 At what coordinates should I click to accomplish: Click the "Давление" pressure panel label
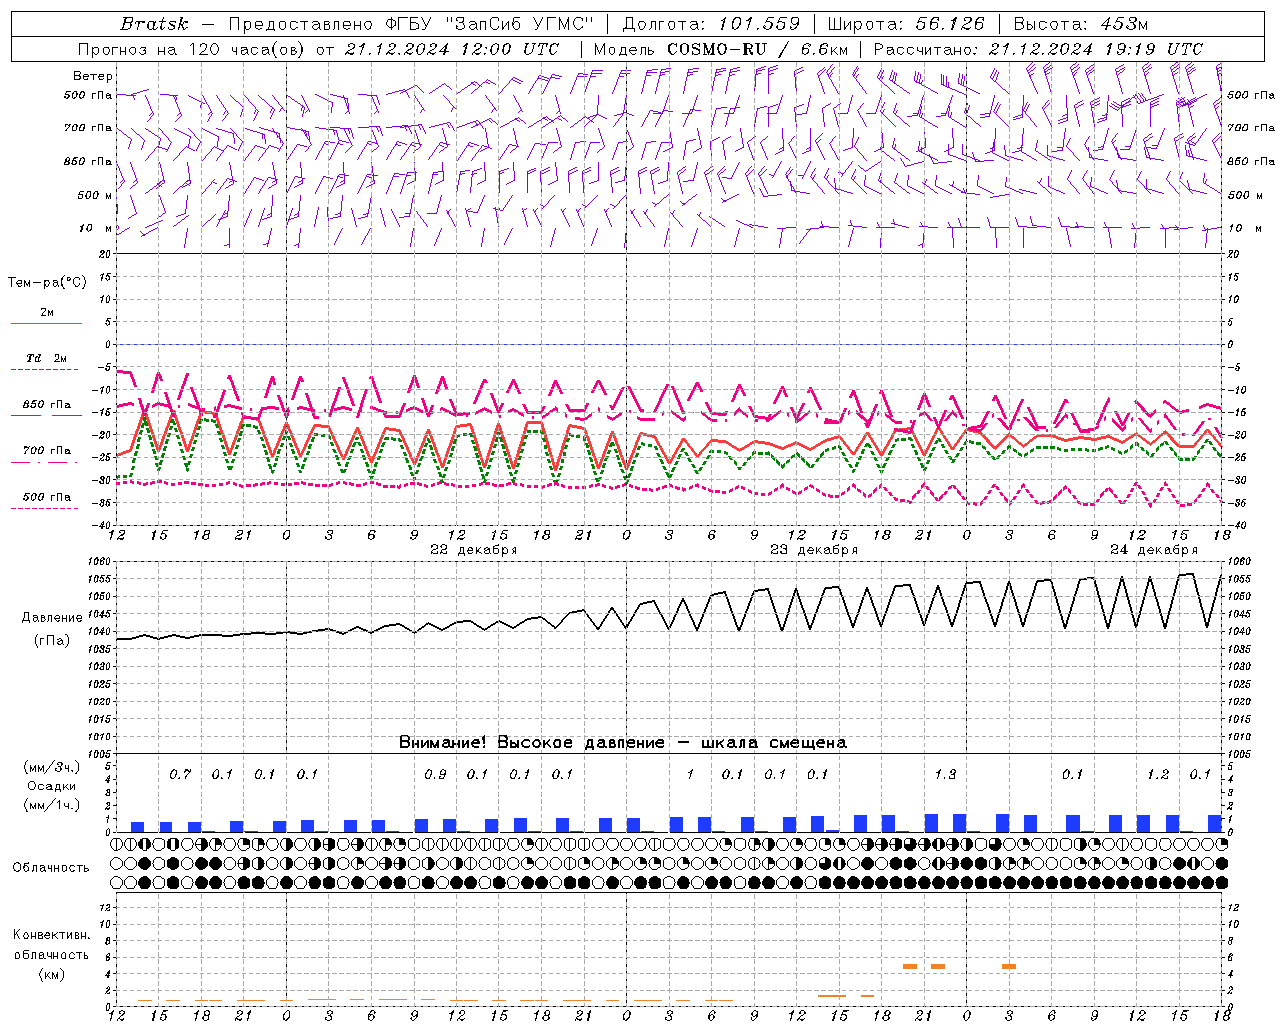(x=52, y=618)
